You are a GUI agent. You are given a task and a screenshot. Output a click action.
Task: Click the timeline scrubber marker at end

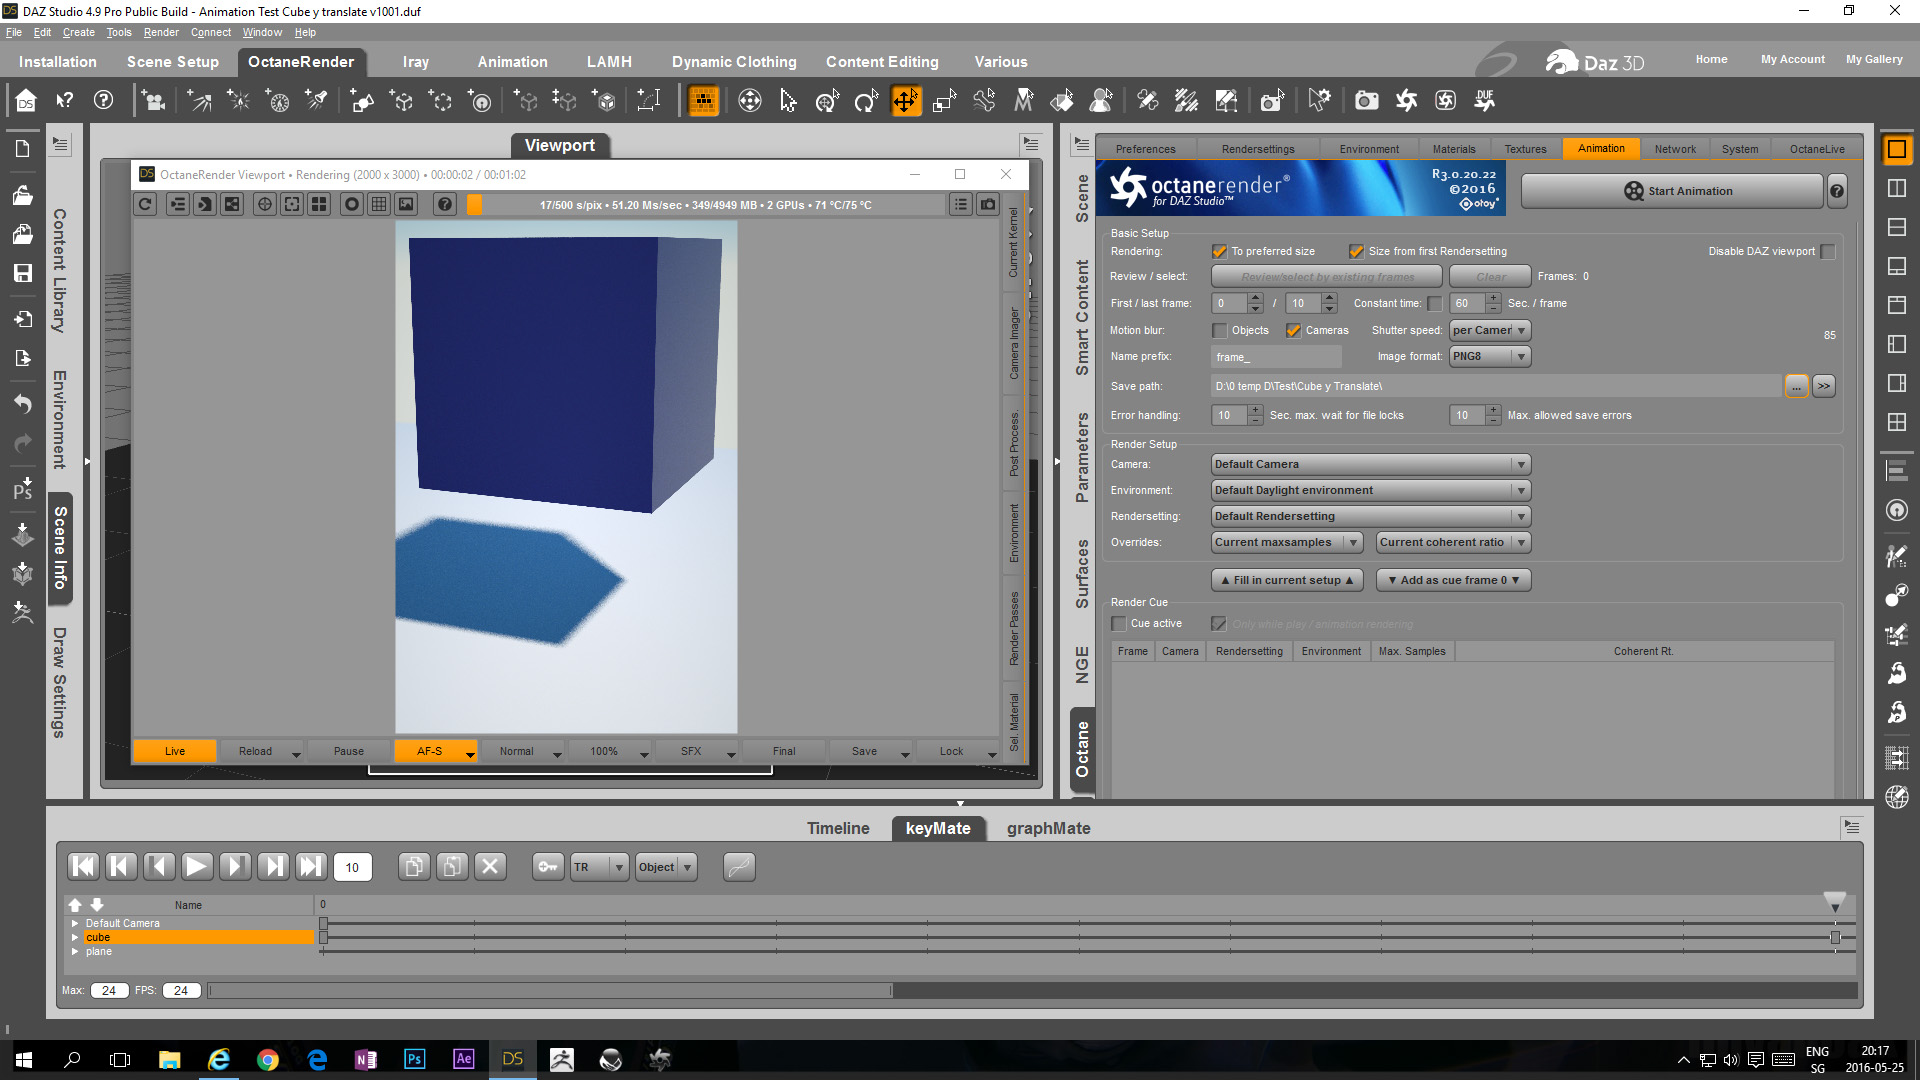pos(1834,902)
